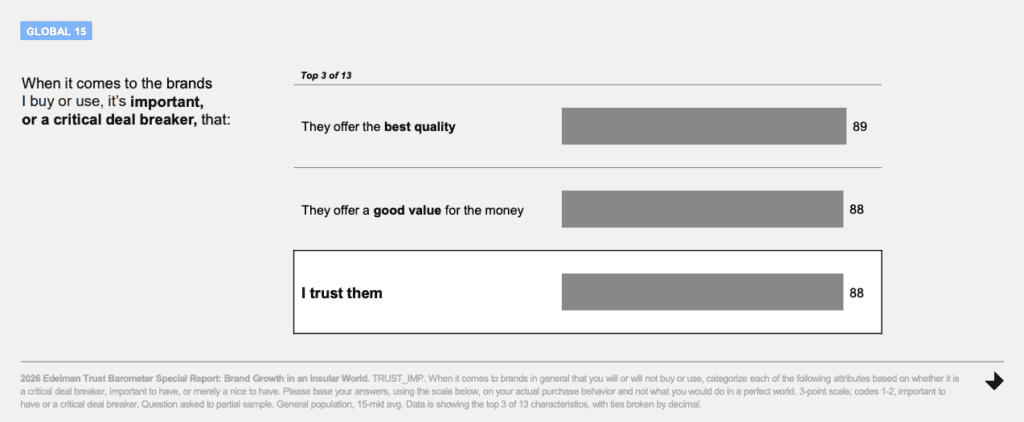Image resolution: width=1024 pixels, height=422 pixels.
Task: Click the highlighted white box around I trust them
Action: tap(588, 292)
